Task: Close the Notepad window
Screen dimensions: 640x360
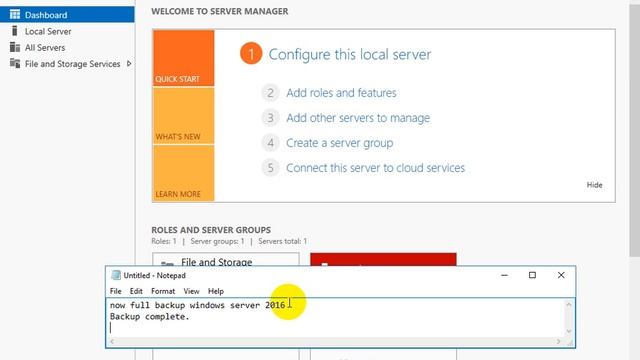Action: point(561,275)
